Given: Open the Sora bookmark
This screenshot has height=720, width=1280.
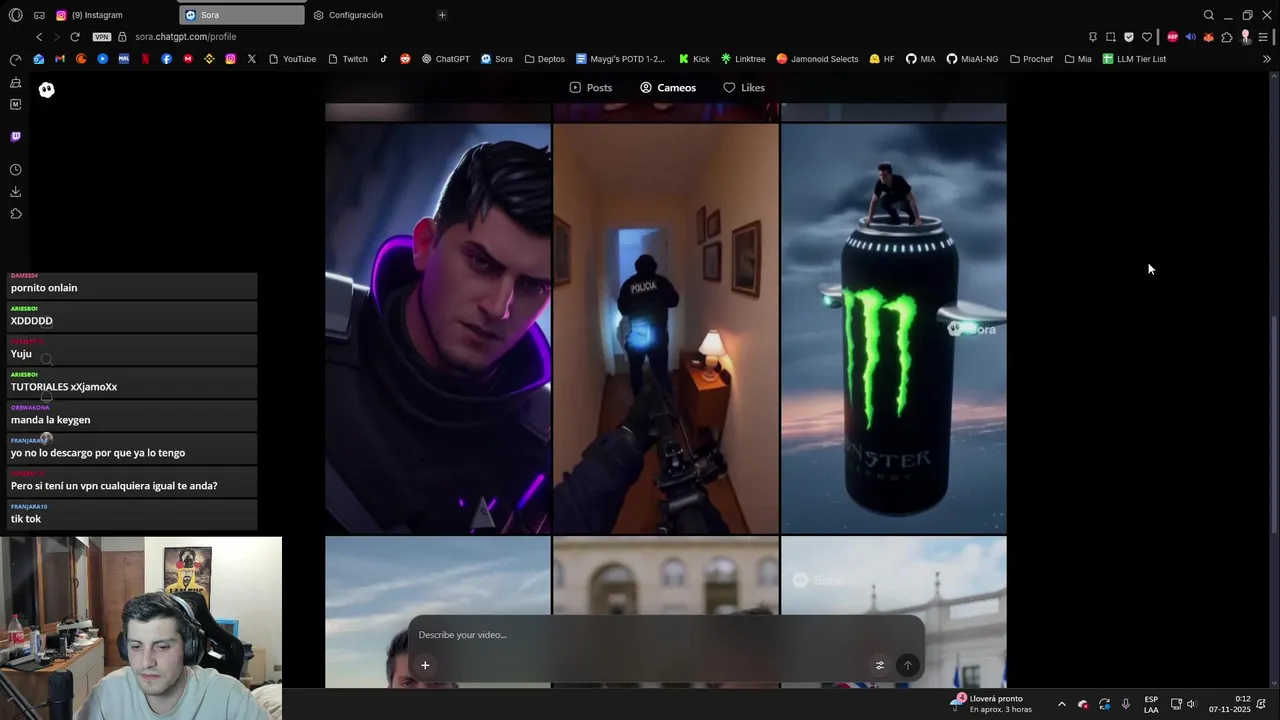Looking at the screenshot, I should coord(497,59).
